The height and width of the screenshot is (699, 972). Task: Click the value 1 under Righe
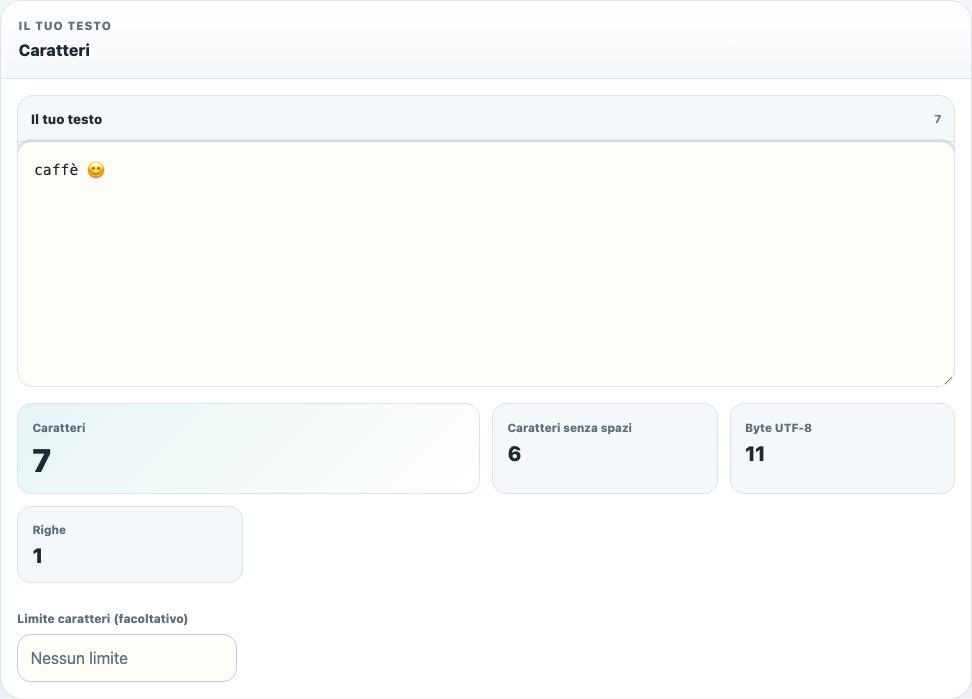point(38,556)
